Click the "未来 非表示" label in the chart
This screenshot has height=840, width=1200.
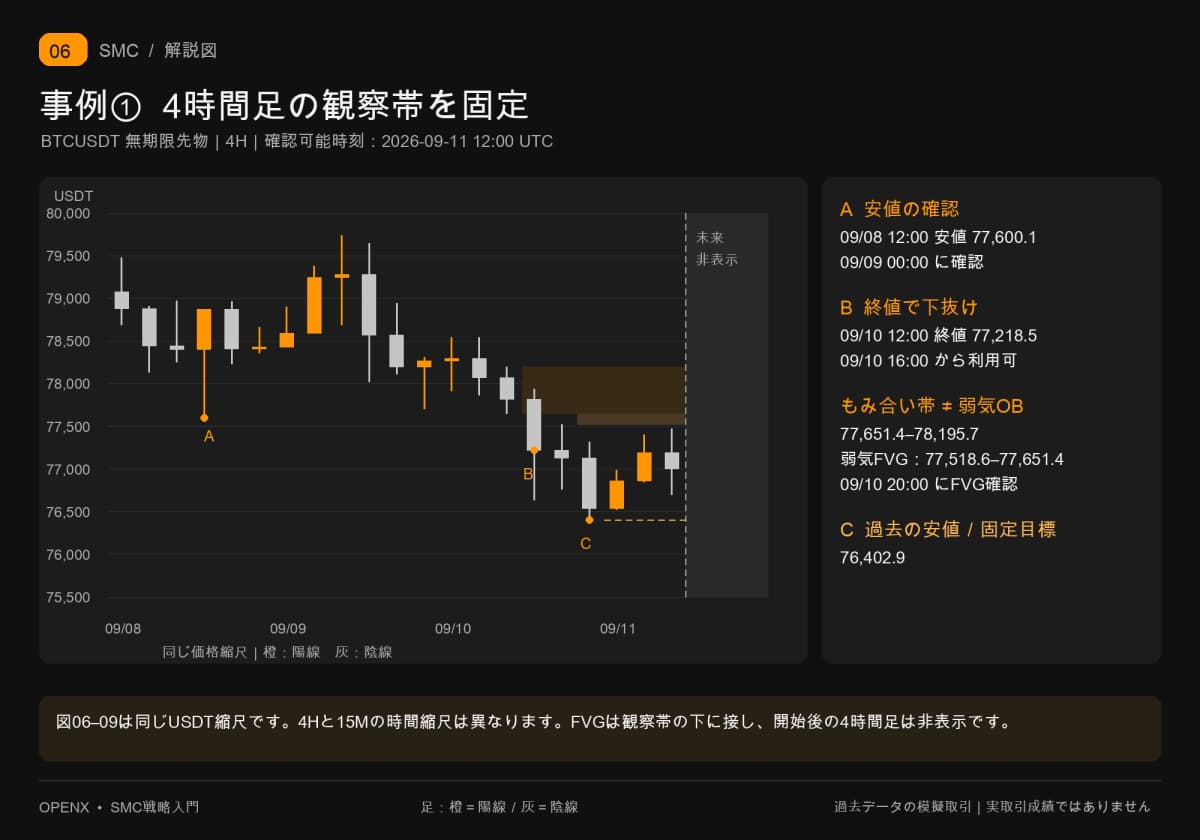(717, 249)
